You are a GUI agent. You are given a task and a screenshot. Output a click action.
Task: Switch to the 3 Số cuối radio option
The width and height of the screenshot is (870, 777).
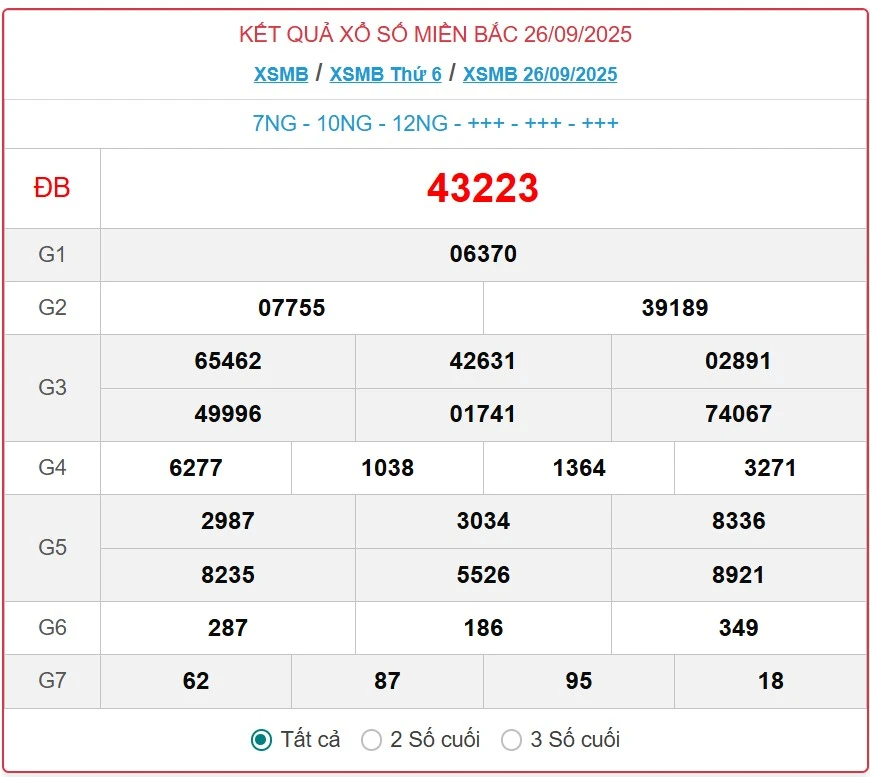pos(512,740)
